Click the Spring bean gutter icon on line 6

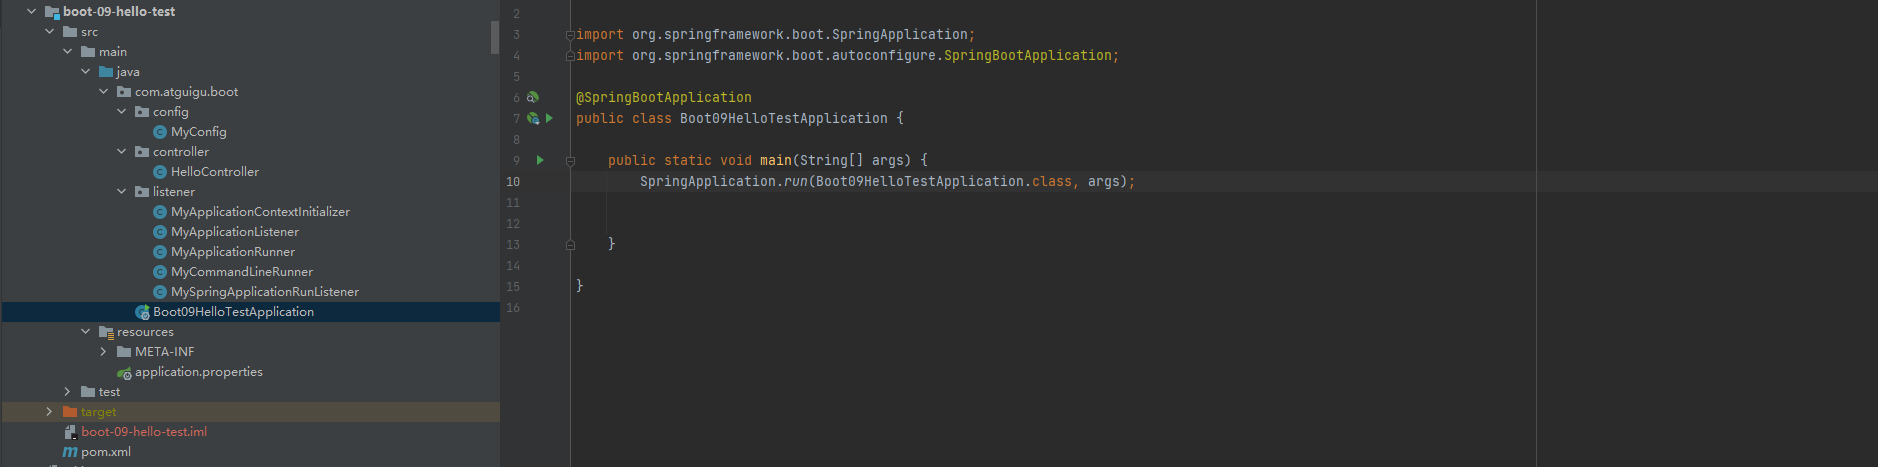tap(533, 97)
